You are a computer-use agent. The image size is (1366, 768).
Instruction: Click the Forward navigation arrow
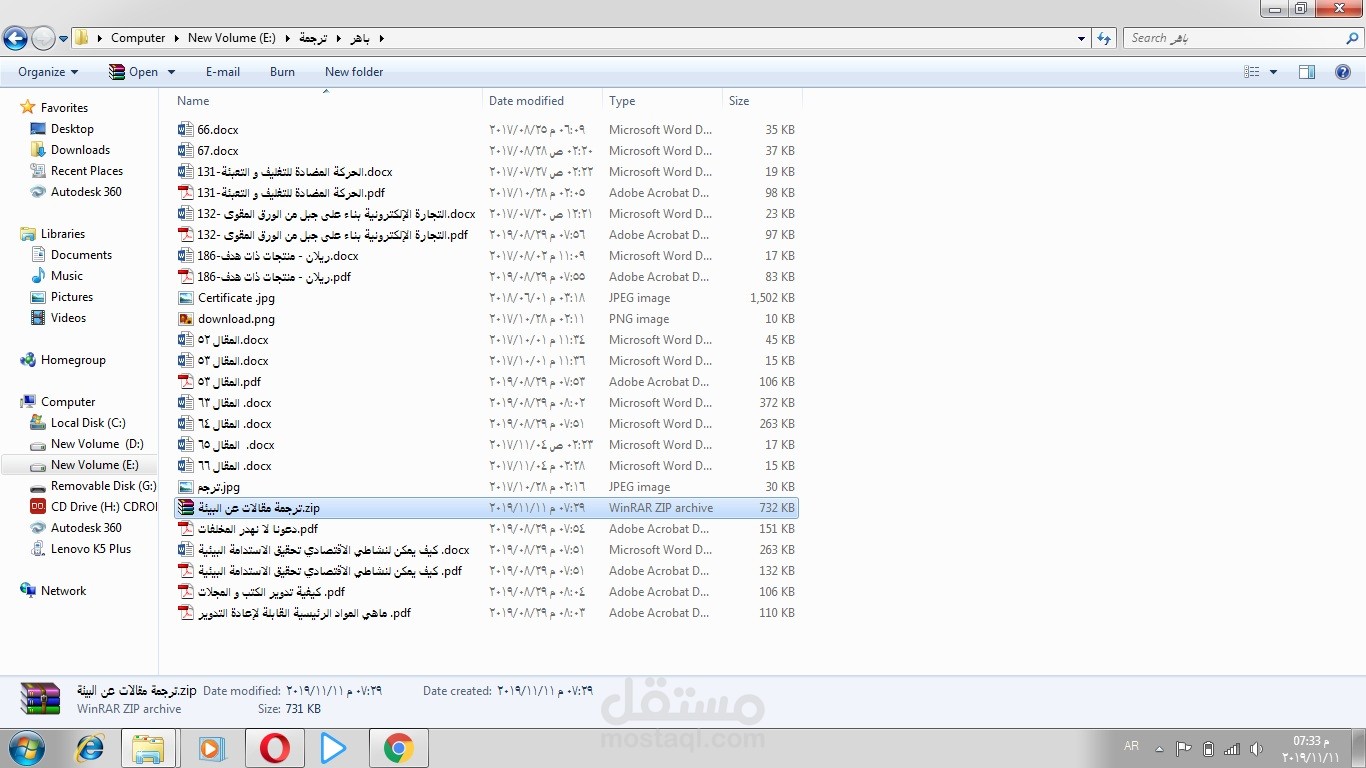43,39
